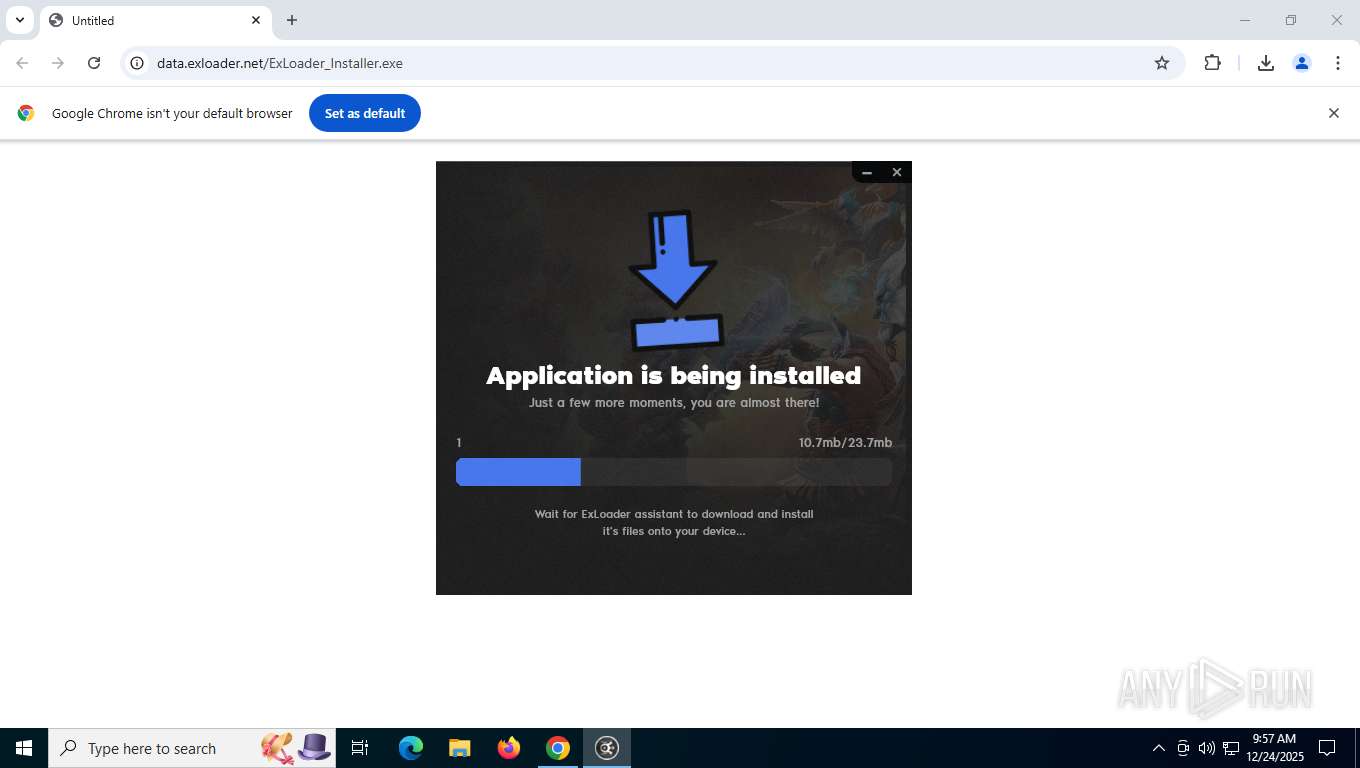Viewport: 1360px width, 768px height.
Task: Close the ExLoader installer window
Action: (x=897, y=172)
